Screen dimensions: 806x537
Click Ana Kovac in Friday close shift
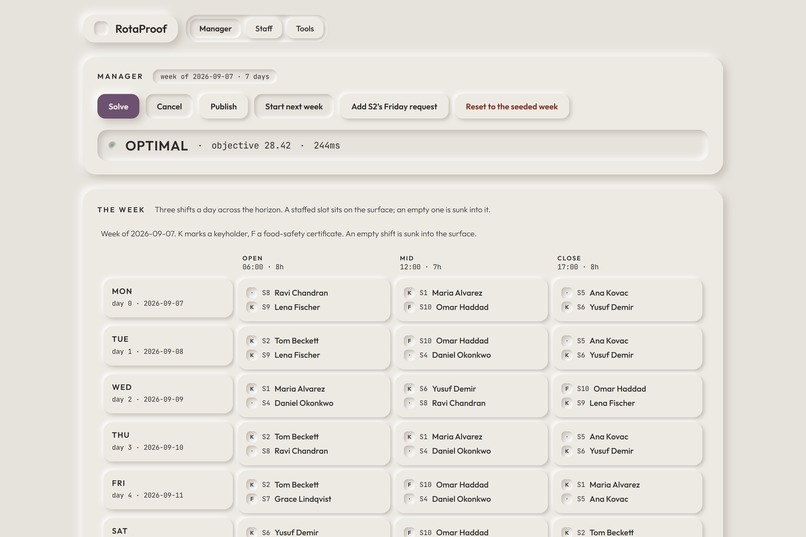click(609, 499)
